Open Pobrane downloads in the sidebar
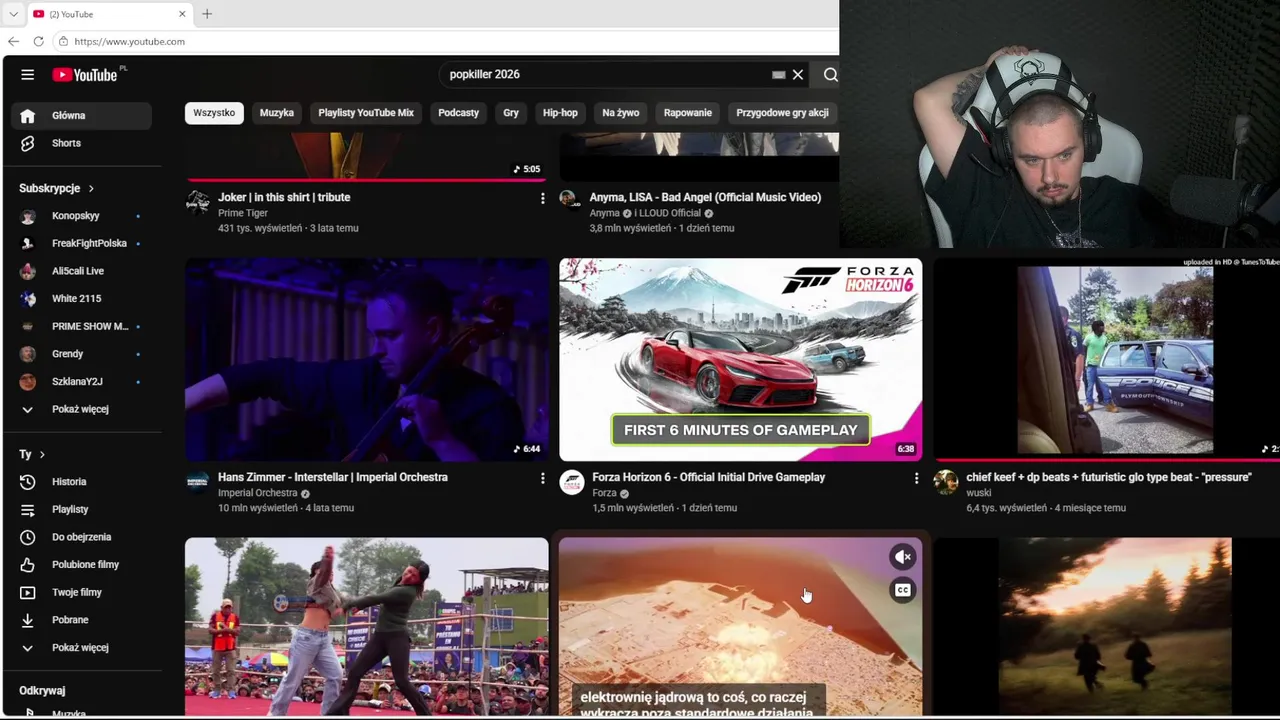Screen dimensions: 1280x720 pyautogui.click(x=82, y=620)
